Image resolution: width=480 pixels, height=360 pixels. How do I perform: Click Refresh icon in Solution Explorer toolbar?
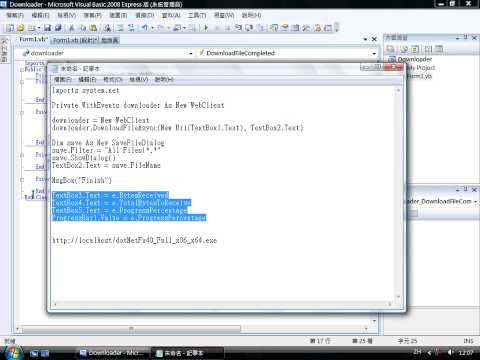pos(415,49)
